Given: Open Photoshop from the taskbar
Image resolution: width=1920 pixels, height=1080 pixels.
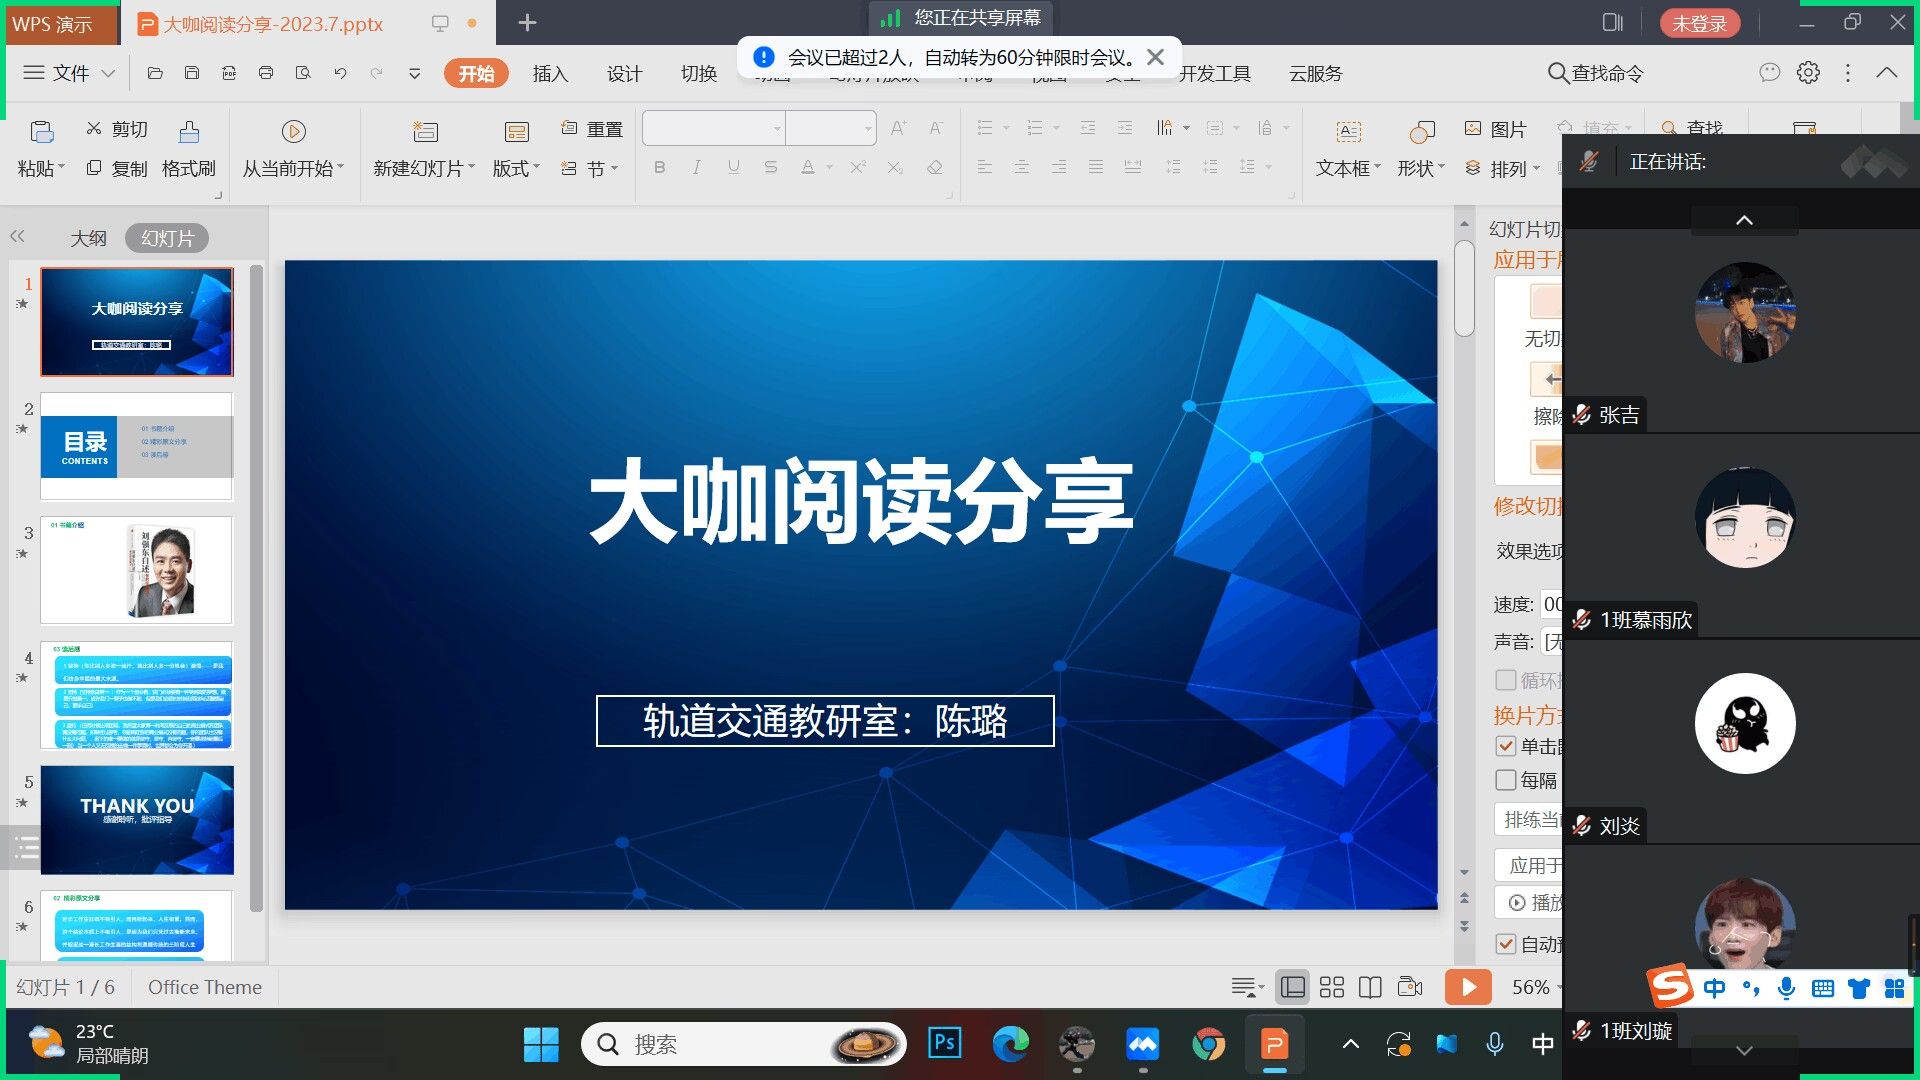Looking at the screenshot, I should coord(944,1044).
